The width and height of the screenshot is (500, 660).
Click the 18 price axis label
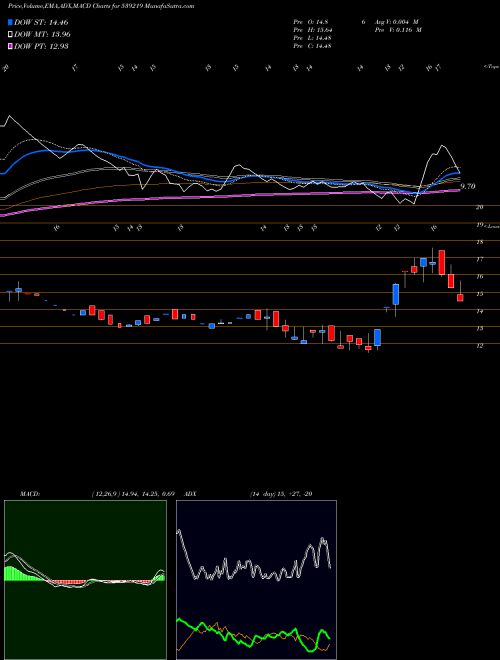(479, 242)
